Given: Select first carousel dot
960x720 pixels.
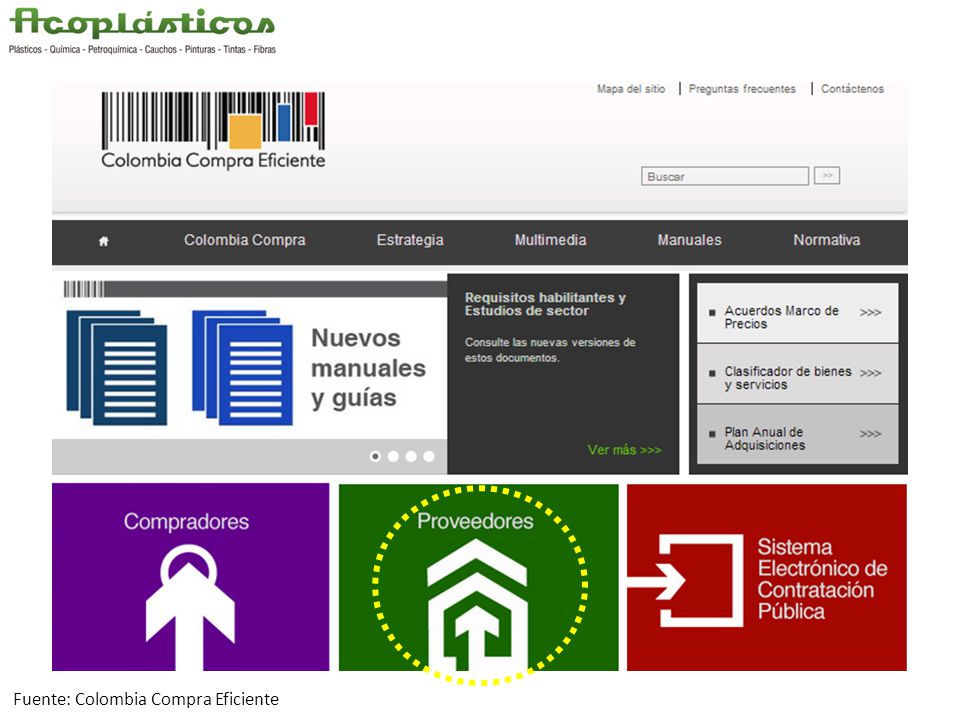Looking at the screenshot, I should click(x=375, y=456).
